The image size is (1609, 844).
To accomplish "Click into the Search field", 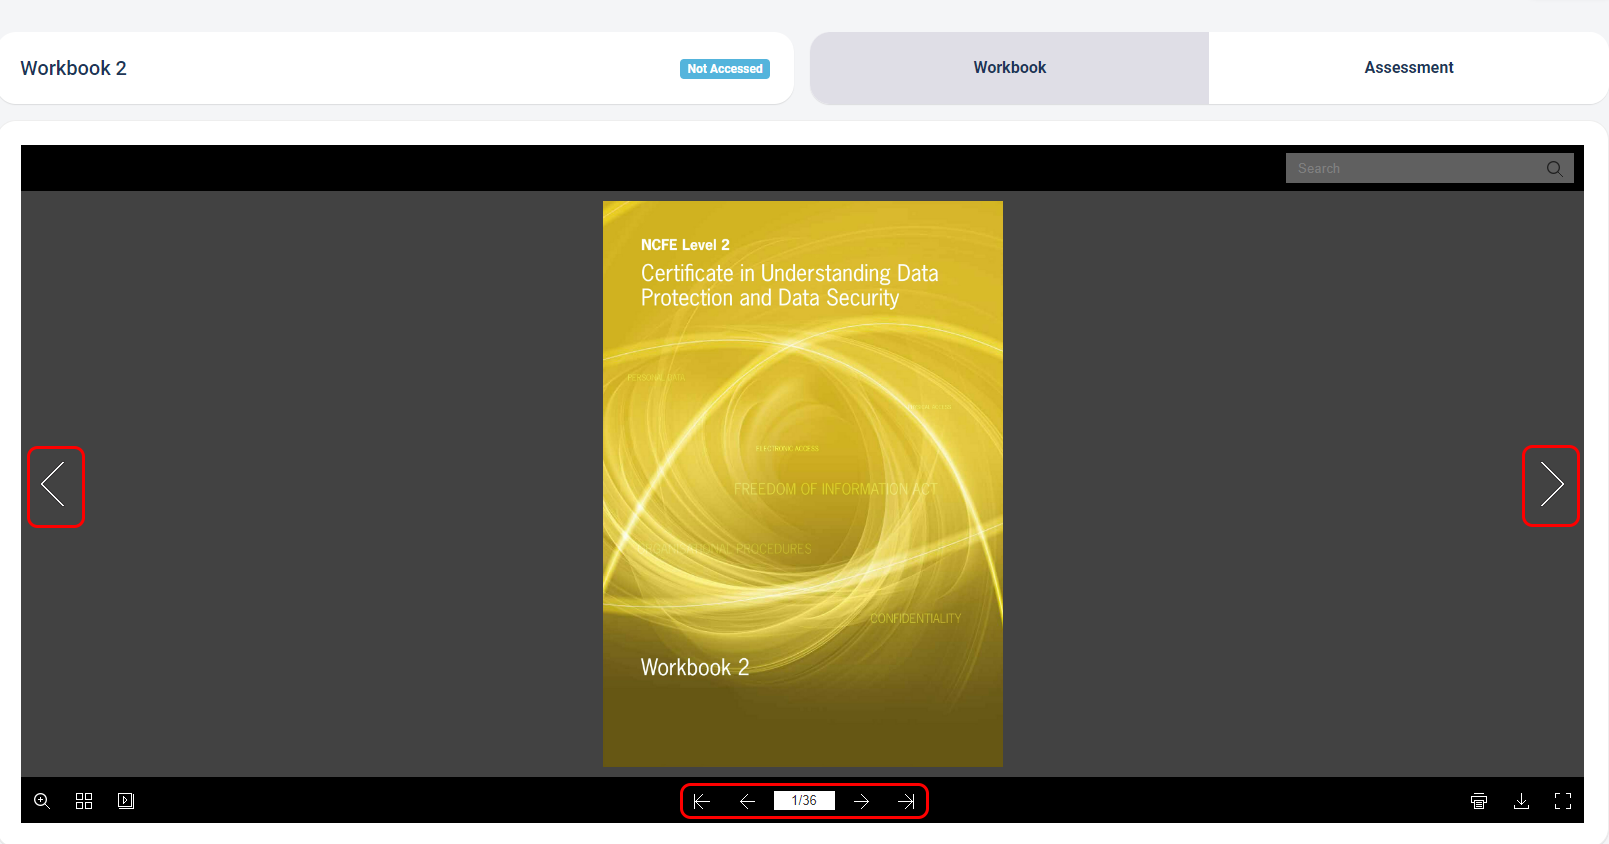I will click(1429, 168).
